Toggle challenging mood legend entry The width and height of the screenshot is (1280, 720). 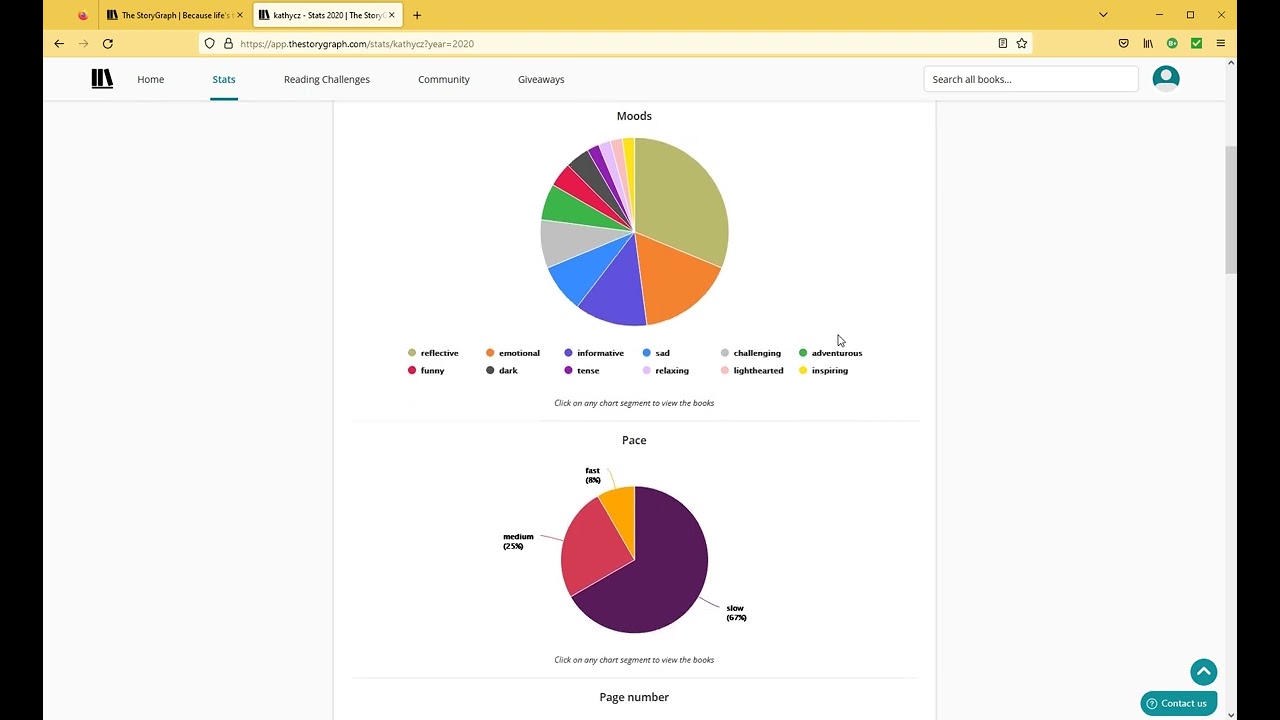pos(751,353)
